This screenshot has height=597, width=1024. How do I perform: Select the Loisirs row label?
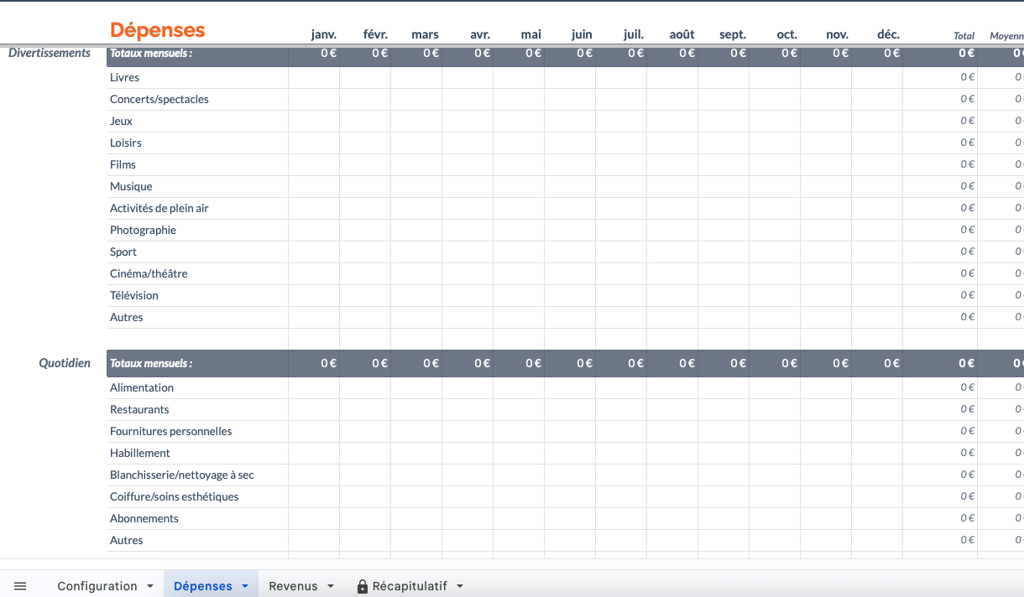[125, 143]
